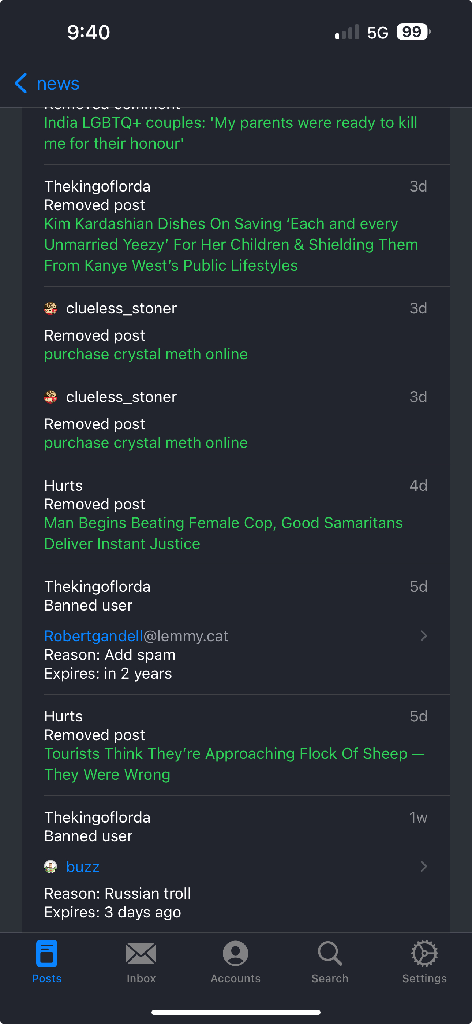This screenshot has width=472, height=1024.
Task: Tap second purchase crystal meth online link
Action: coord(146,443)
